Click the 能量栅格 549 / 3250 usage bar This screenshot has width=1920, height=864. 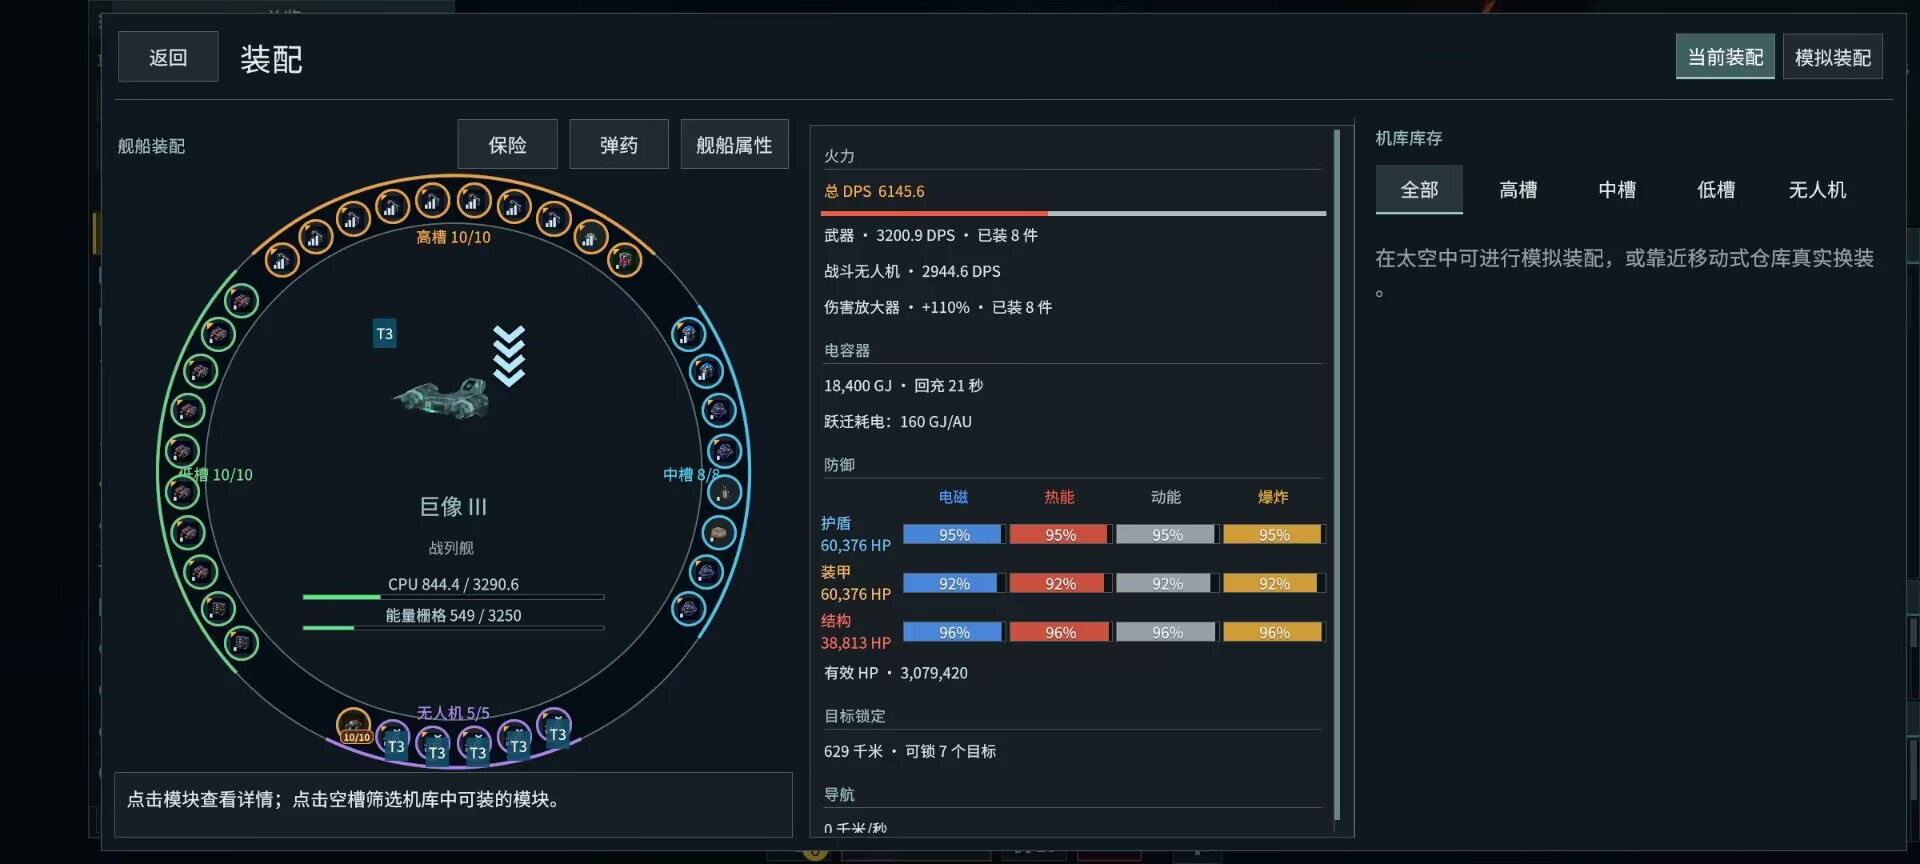(x=453, y=628)
